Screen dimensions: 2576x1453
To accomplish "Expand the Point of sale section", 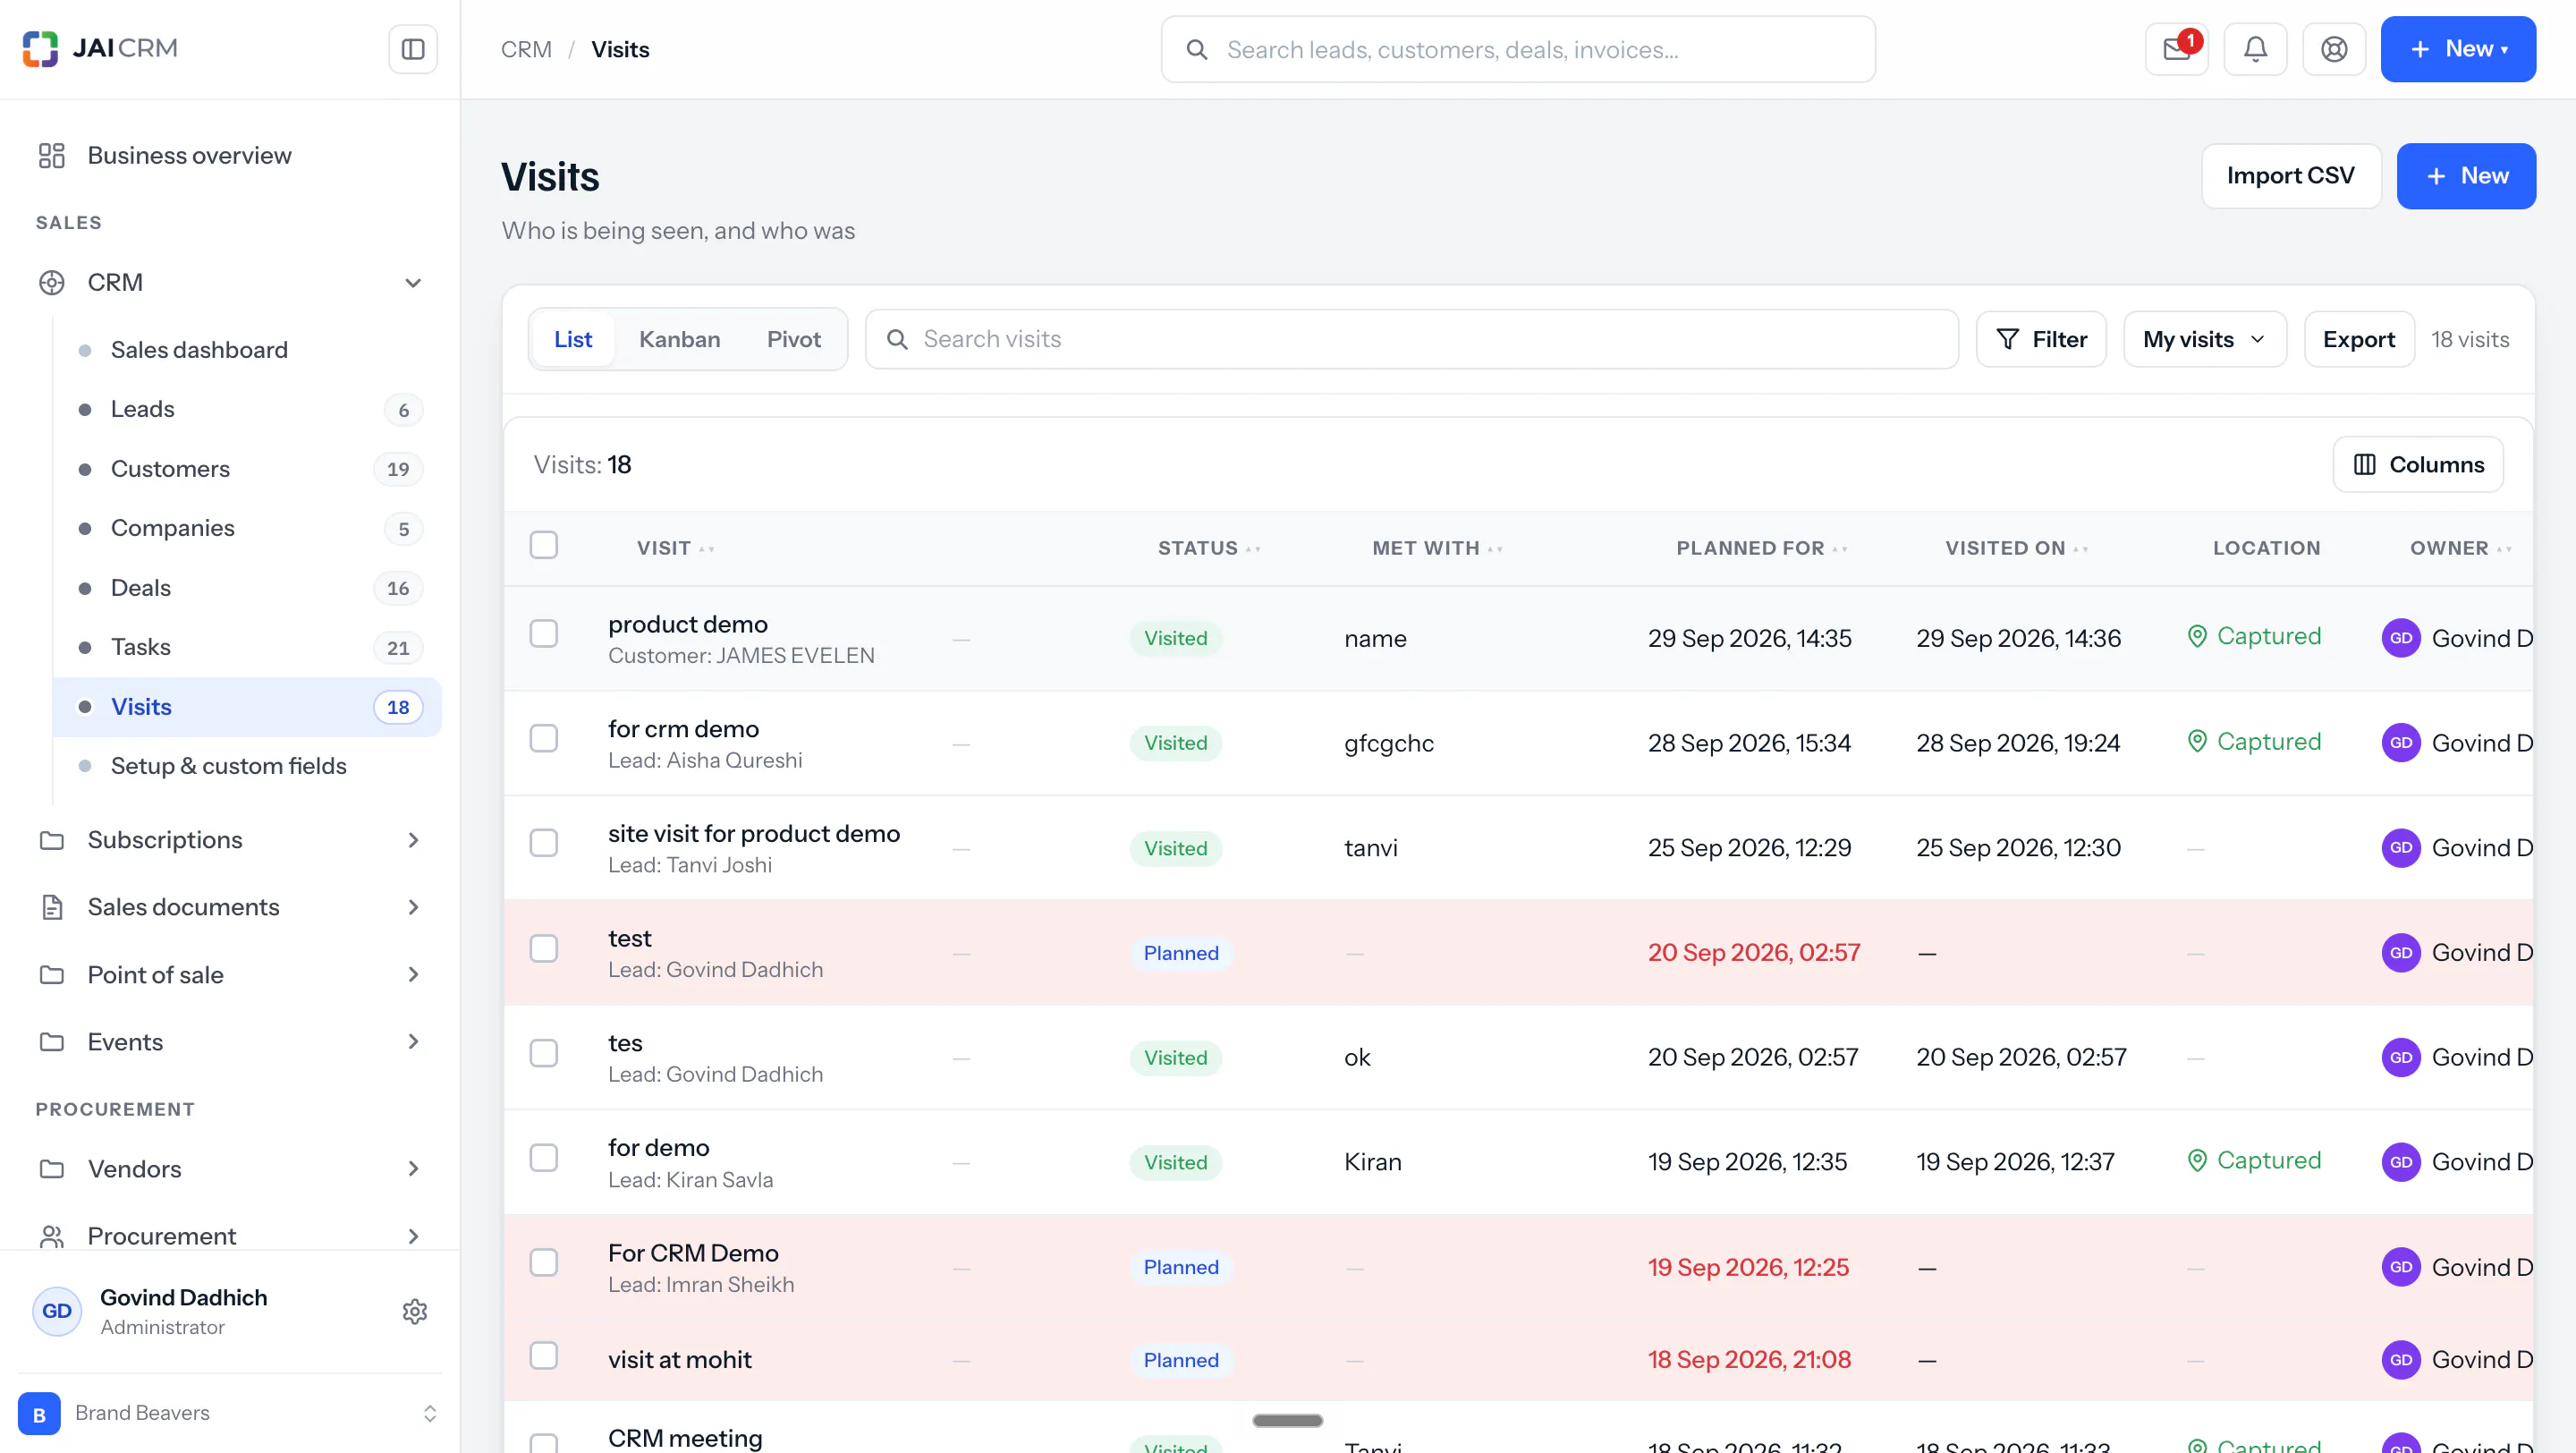I will click(x=413, y=974).
